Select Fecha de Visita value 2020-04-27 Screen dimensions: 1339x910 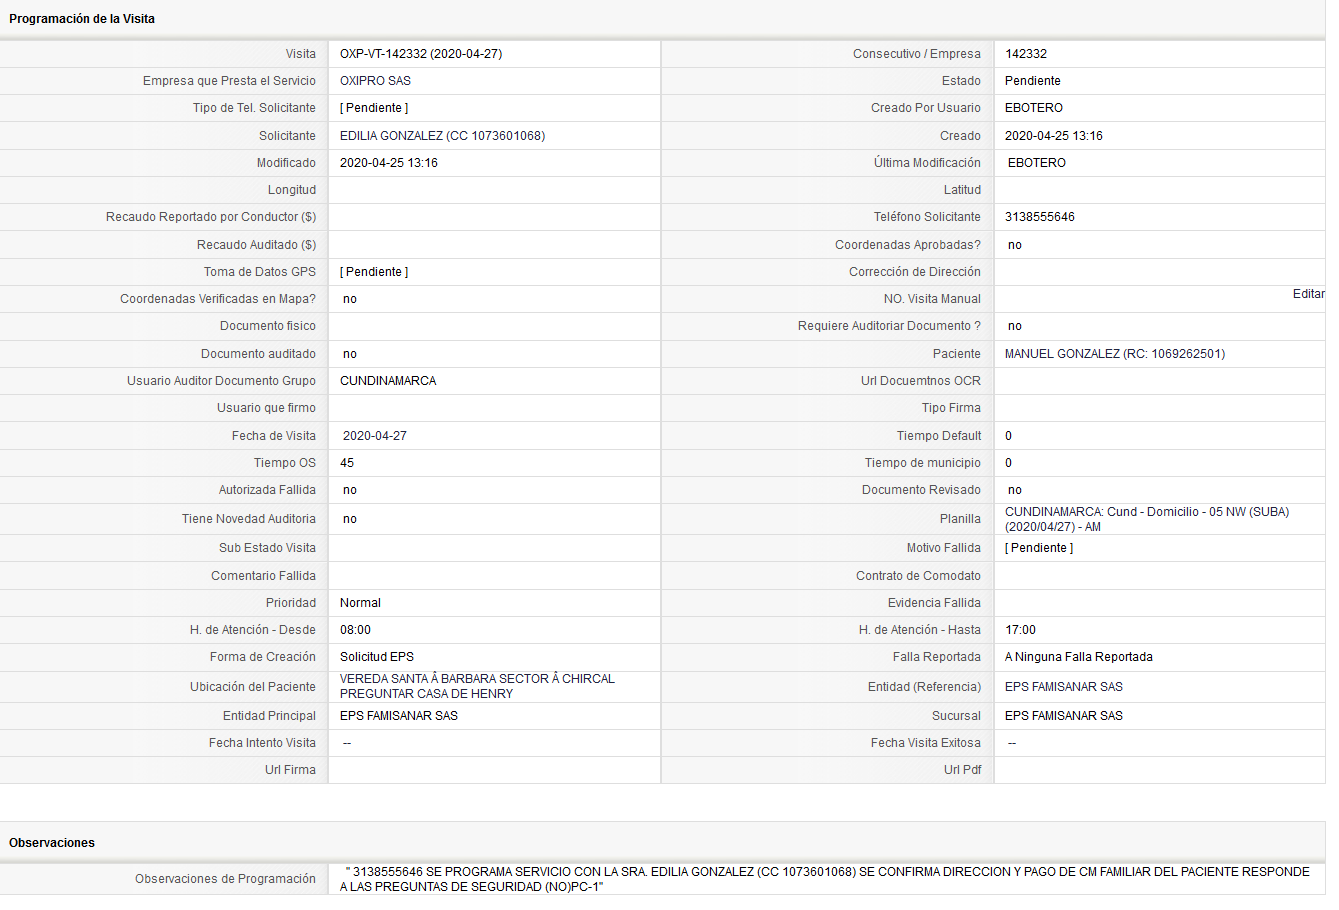click(375, 436)
